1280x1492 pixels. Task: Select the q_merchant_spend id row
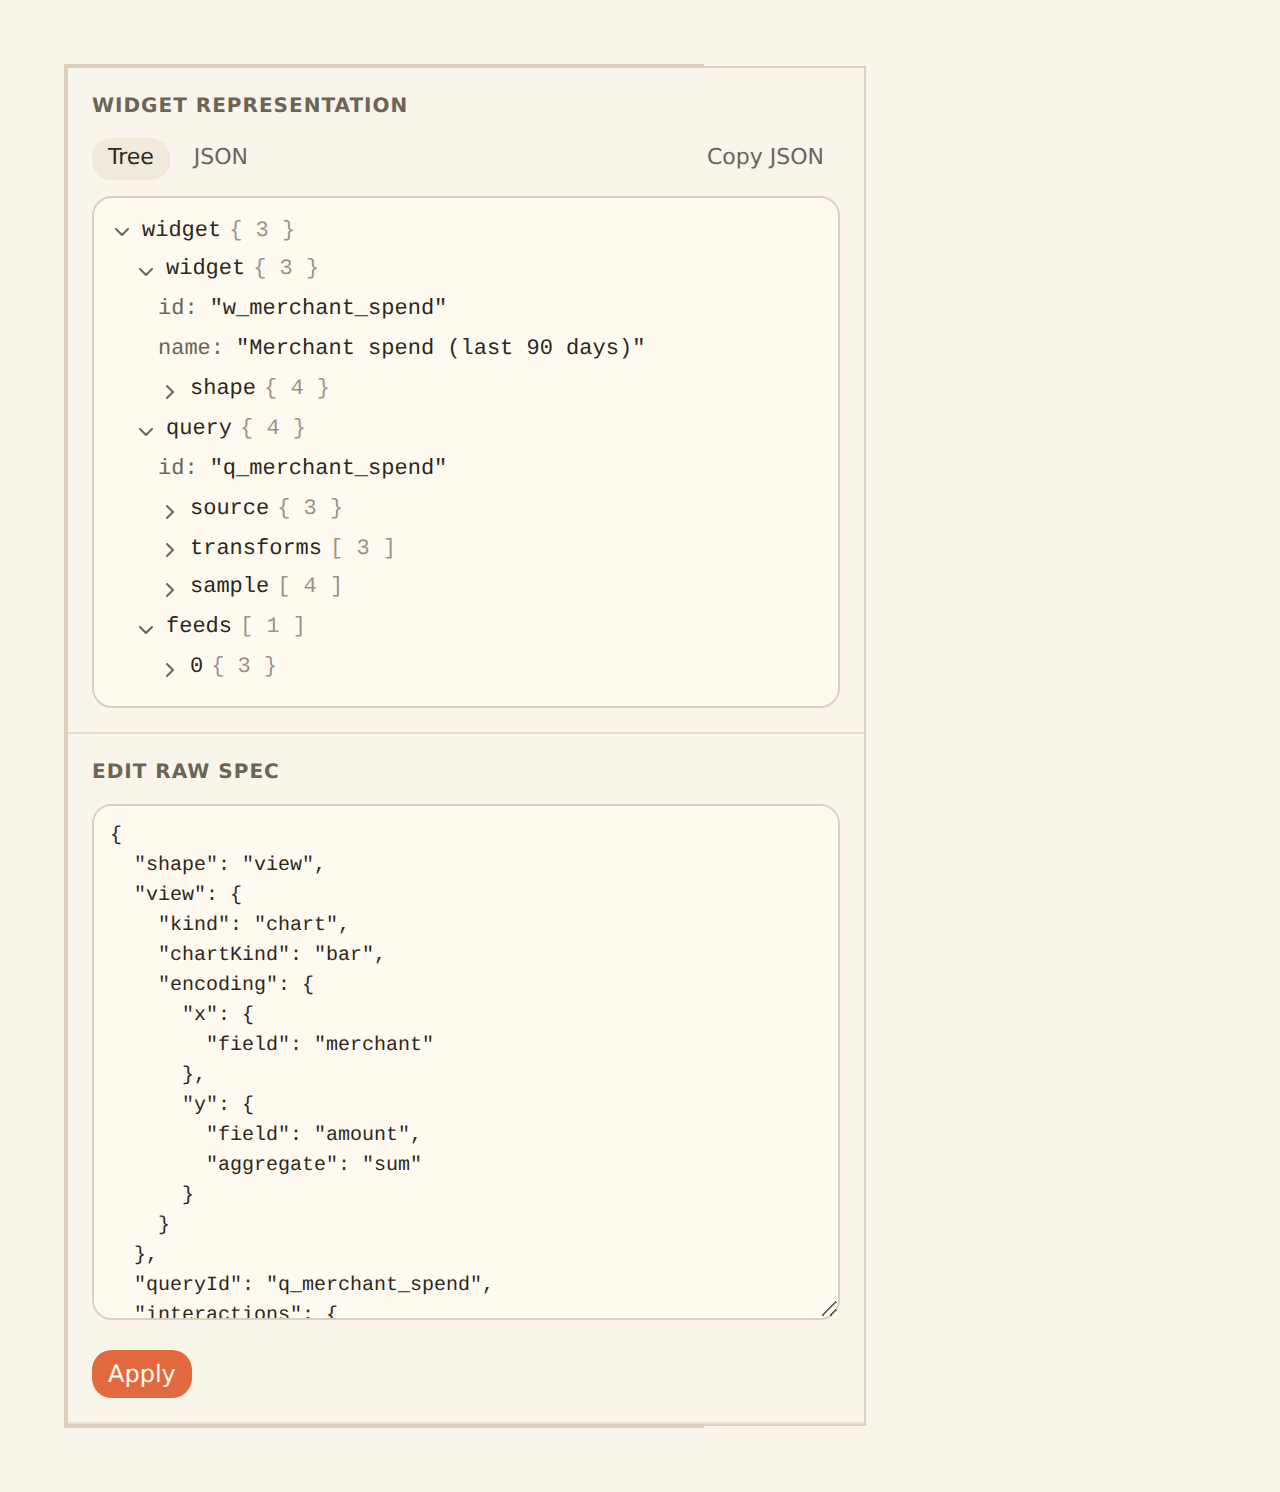[302, 467]
